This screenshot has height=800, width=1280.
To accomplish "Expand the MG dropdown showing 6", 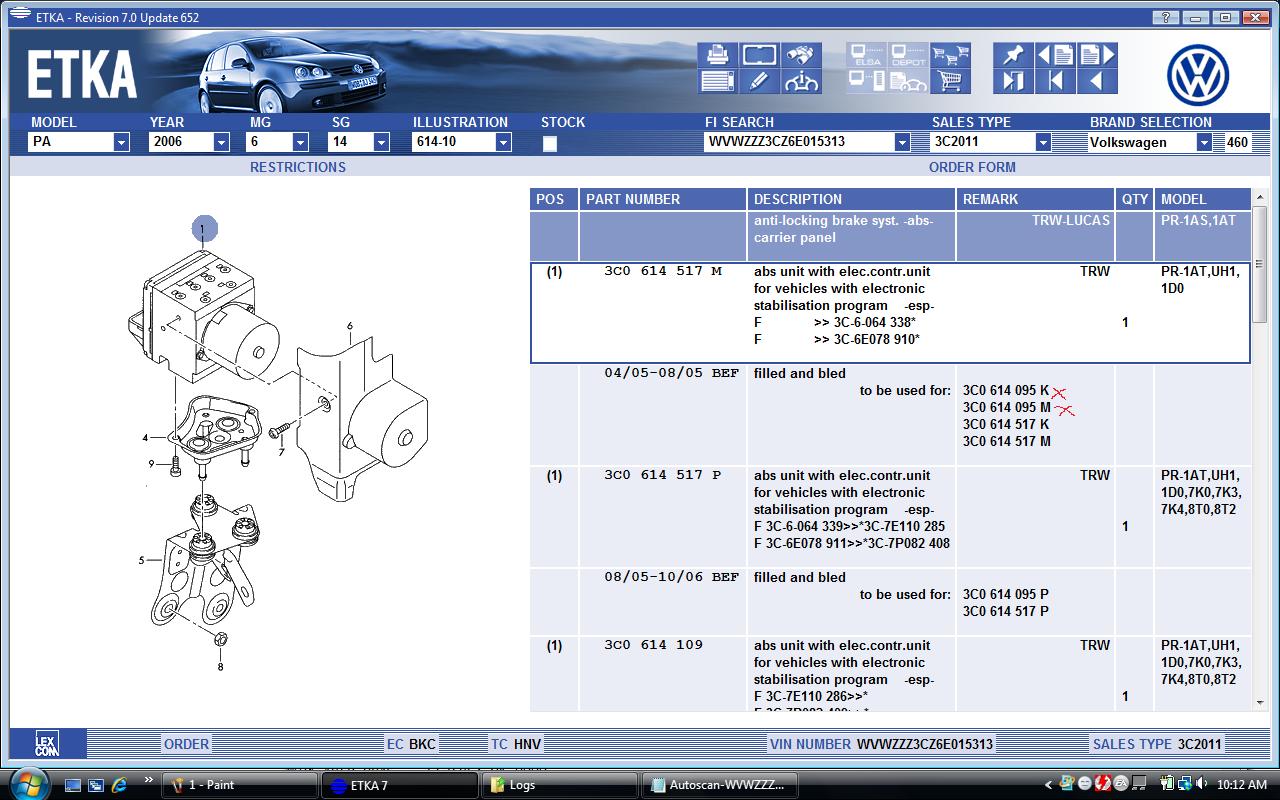I will [x=300, y=143].
